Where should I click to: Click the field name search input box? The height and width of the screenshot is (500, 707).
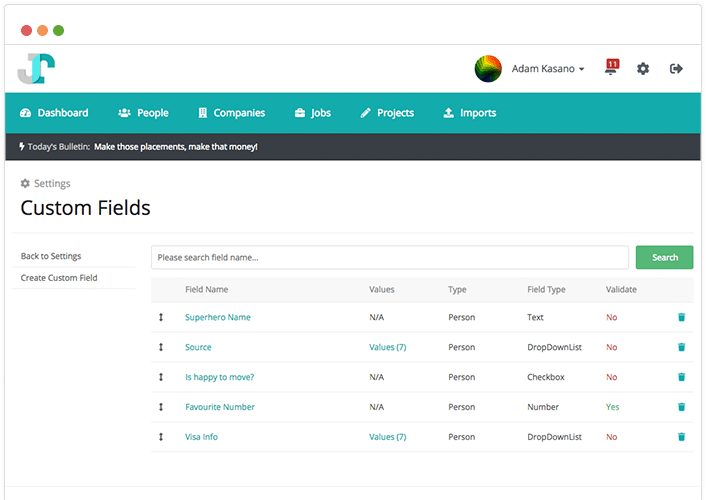click(390, 257)
